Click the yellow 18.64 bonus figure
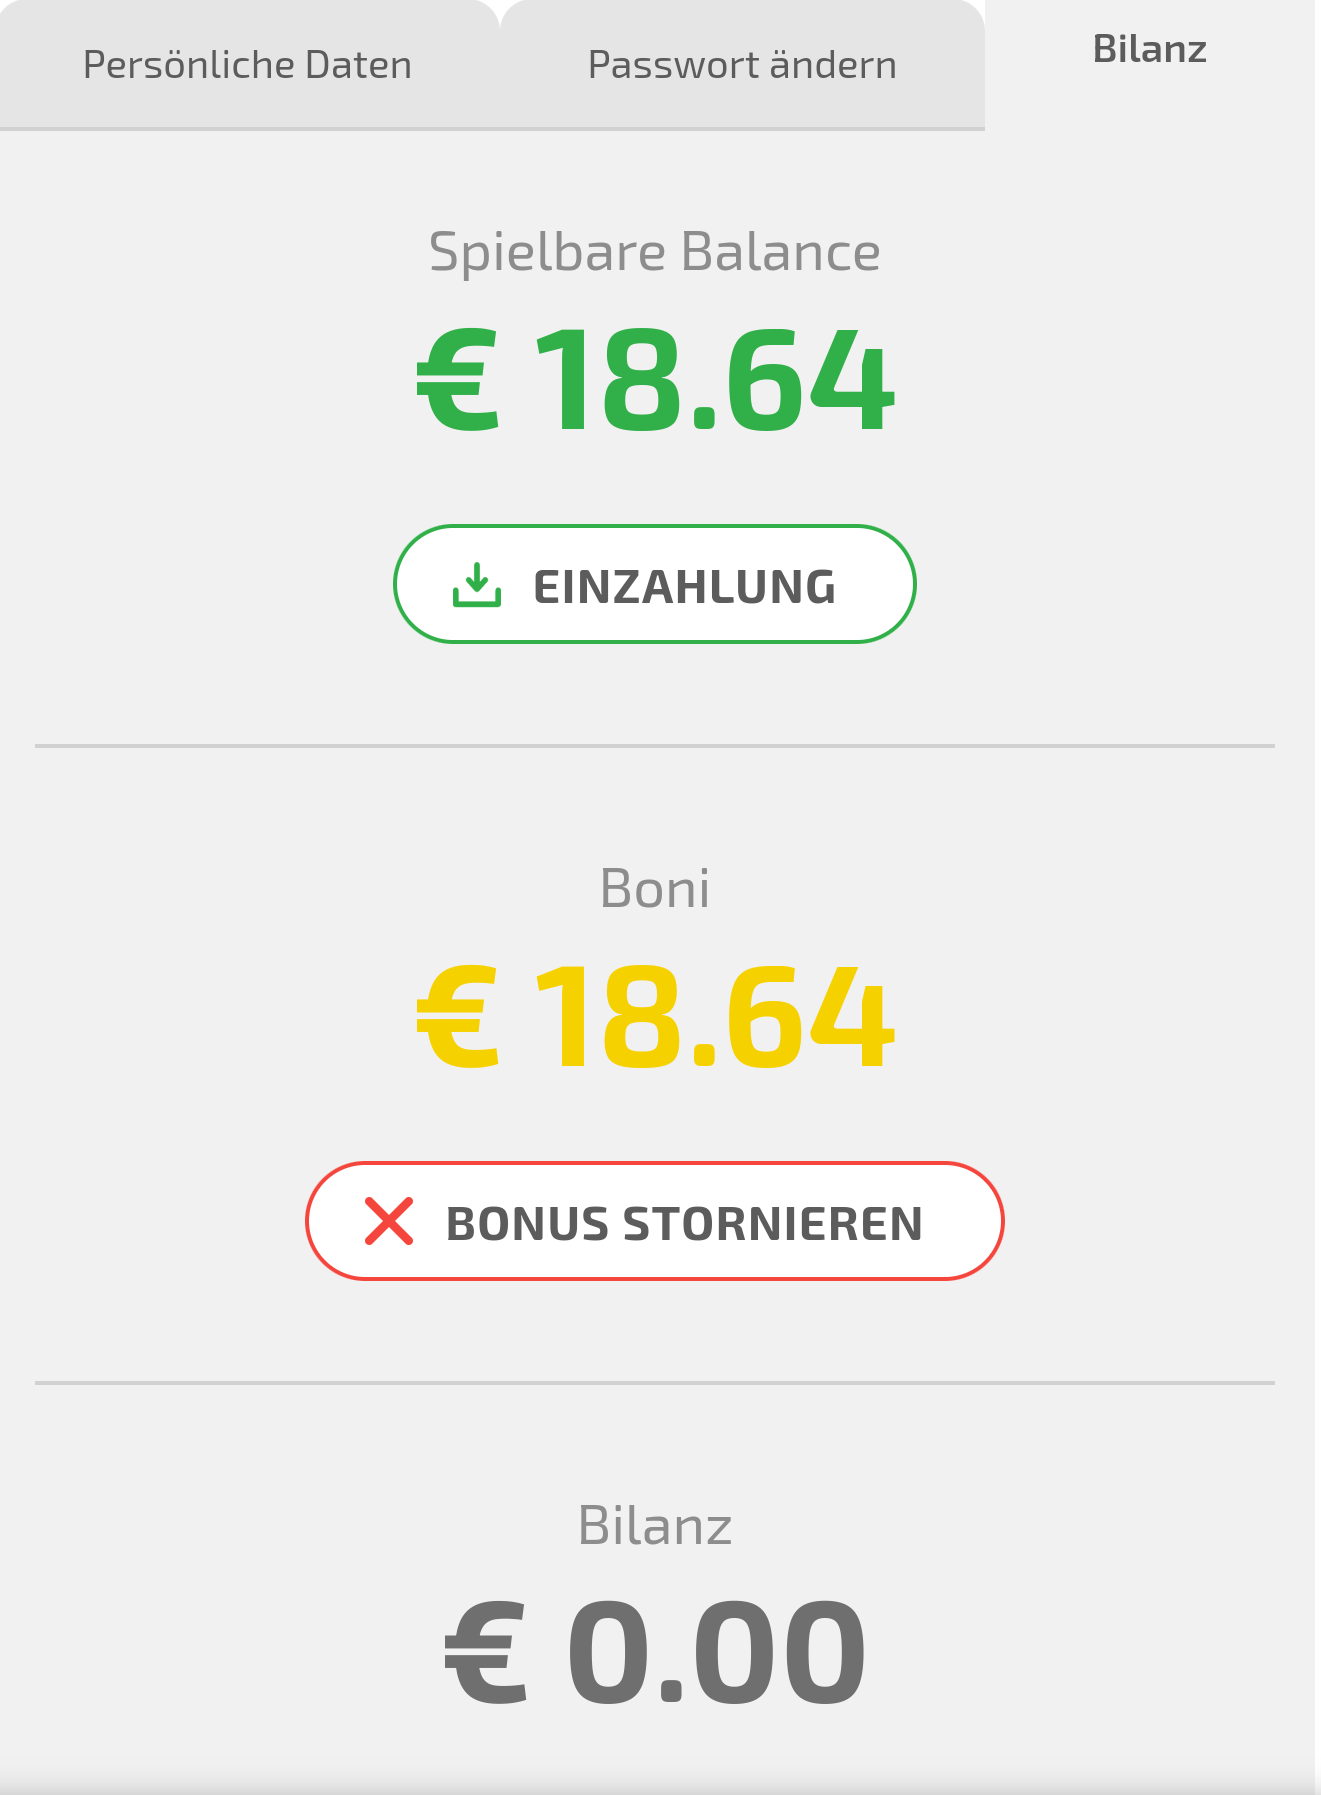 pos(714,1017)
